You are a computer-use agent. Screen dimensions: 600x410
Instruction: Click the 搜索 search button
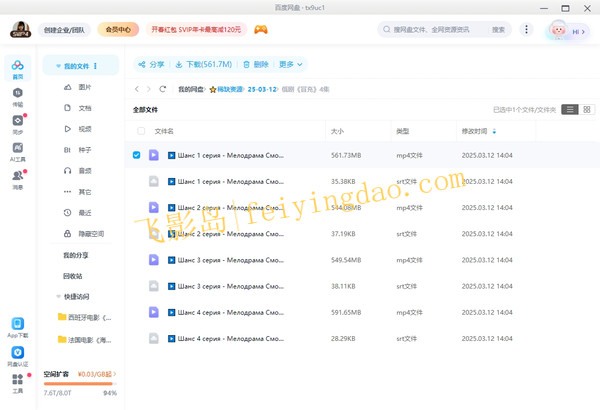[x=498, y=29]
